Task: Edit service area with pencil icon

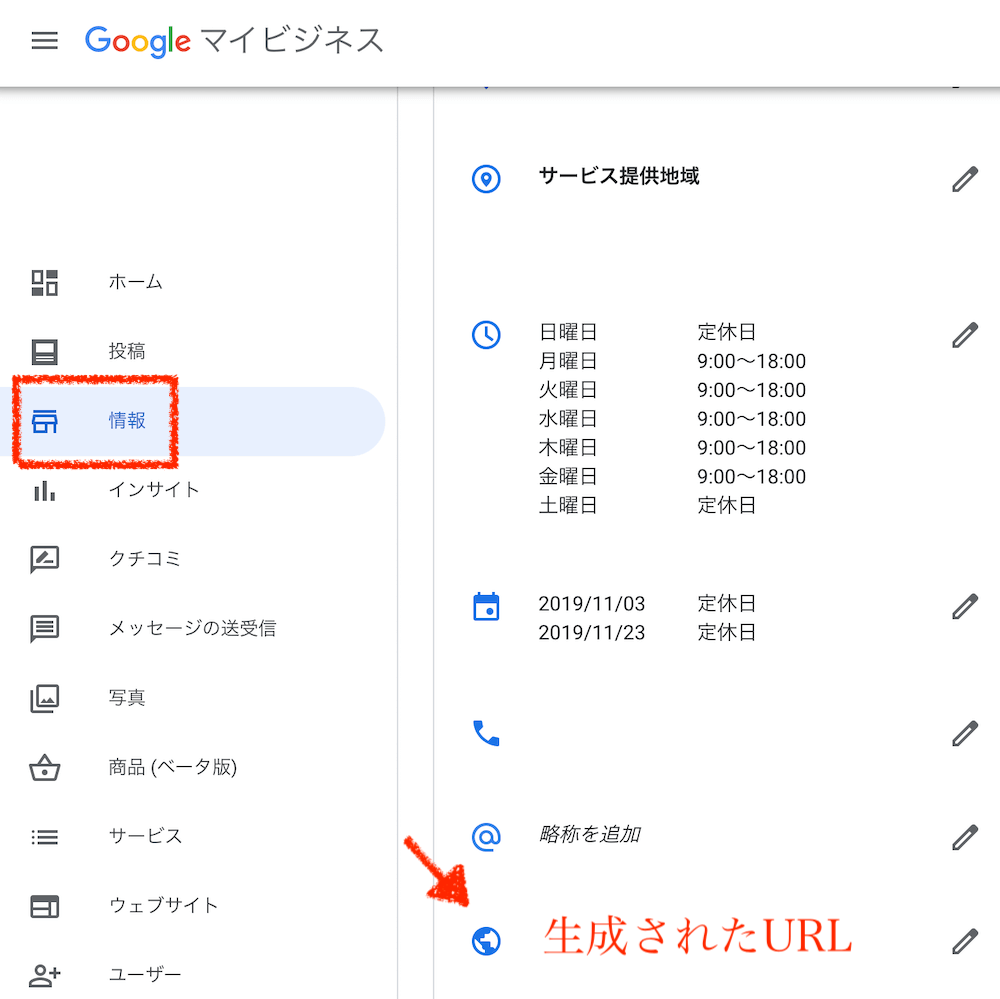Action: tap(965, 179)
